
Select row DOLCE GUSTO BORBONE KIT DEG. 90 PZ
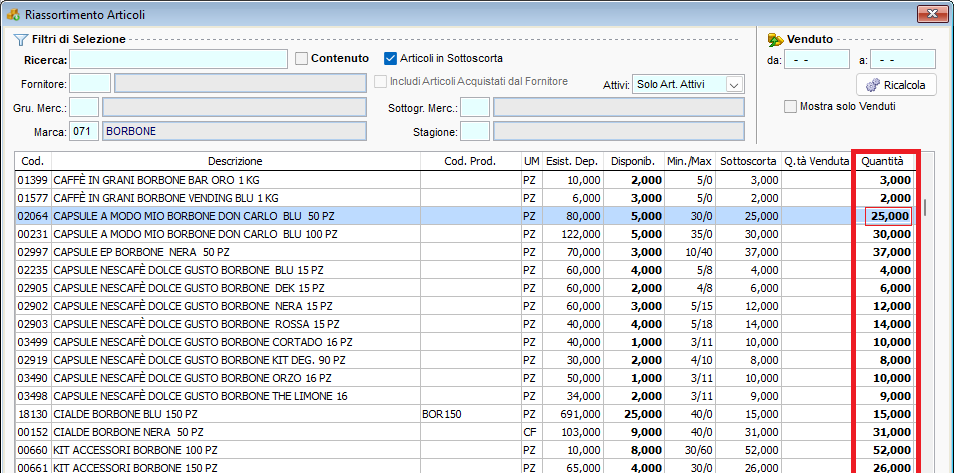(465, 360)
